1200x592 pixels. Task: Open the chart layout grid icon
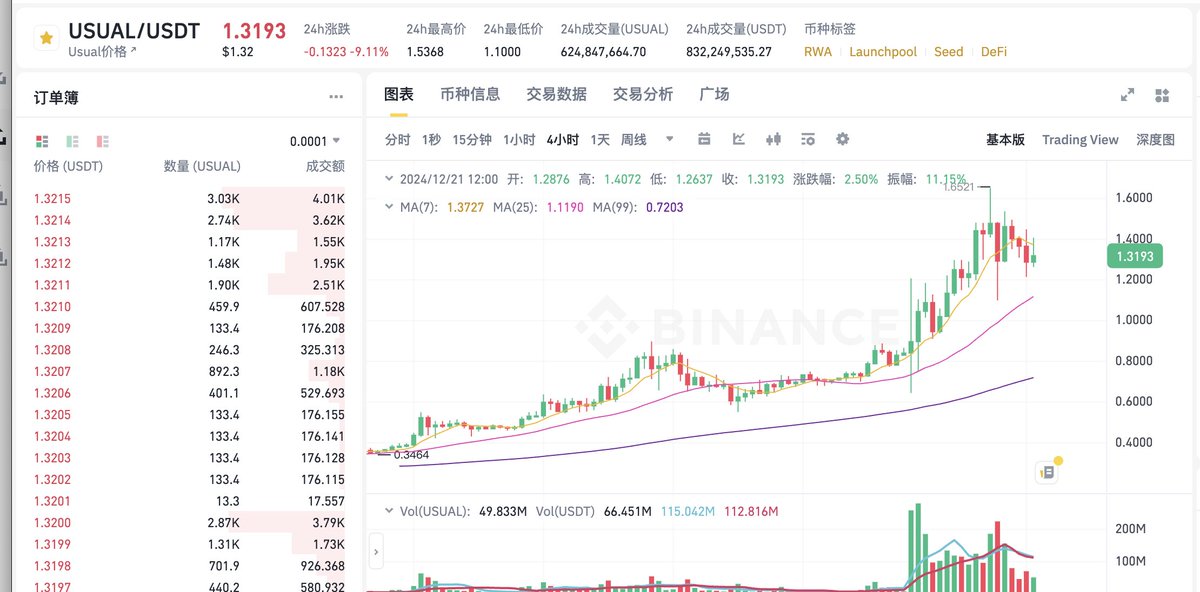point(1161,95)
